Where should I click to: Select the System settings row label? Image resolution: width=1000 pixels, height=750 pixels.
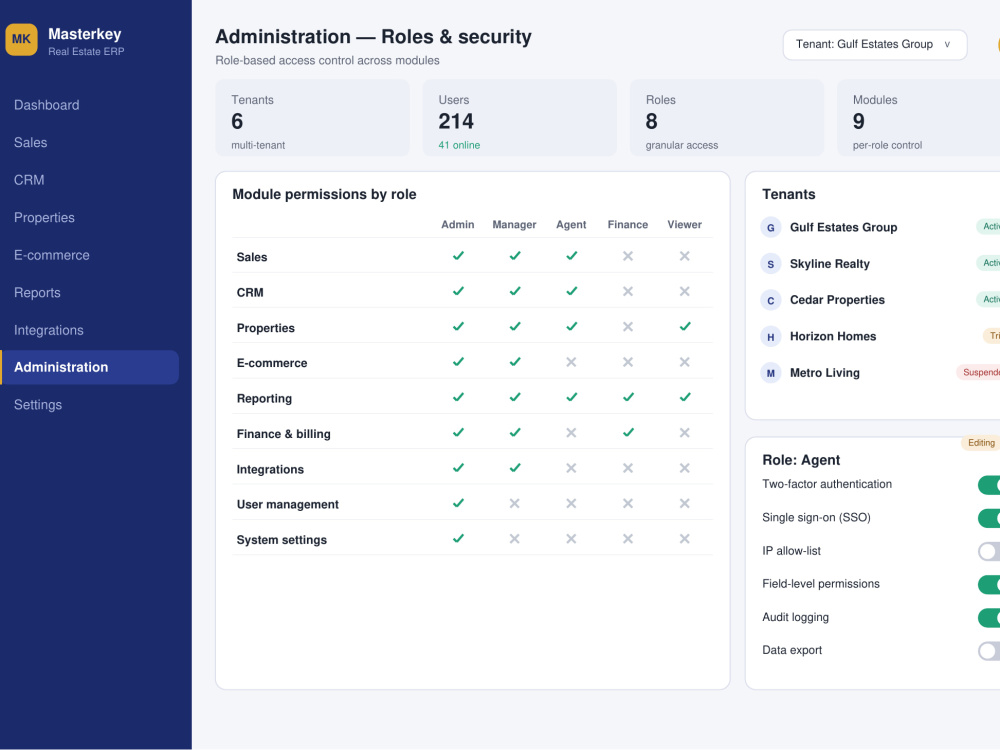tap(282, 540)
